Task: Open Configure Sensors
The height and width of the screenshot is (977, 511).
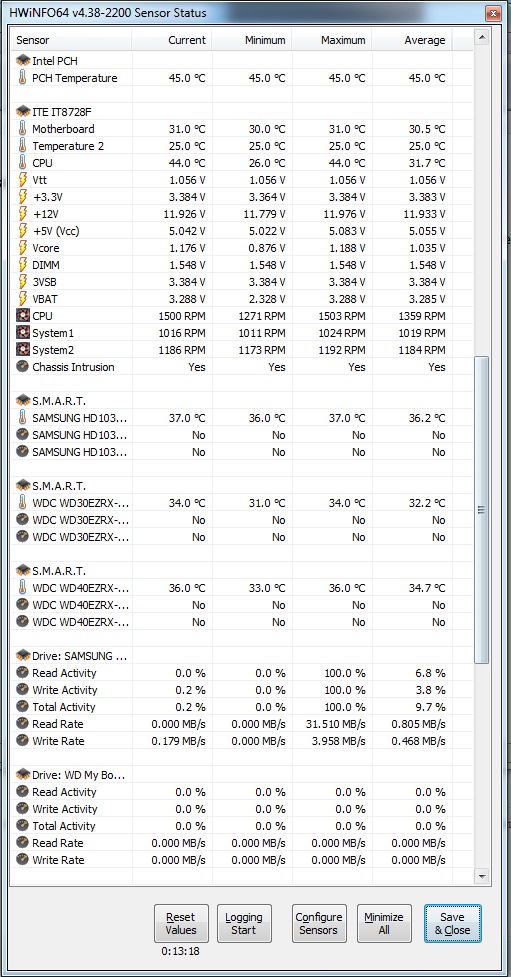Action: click(x=319, y=923)
